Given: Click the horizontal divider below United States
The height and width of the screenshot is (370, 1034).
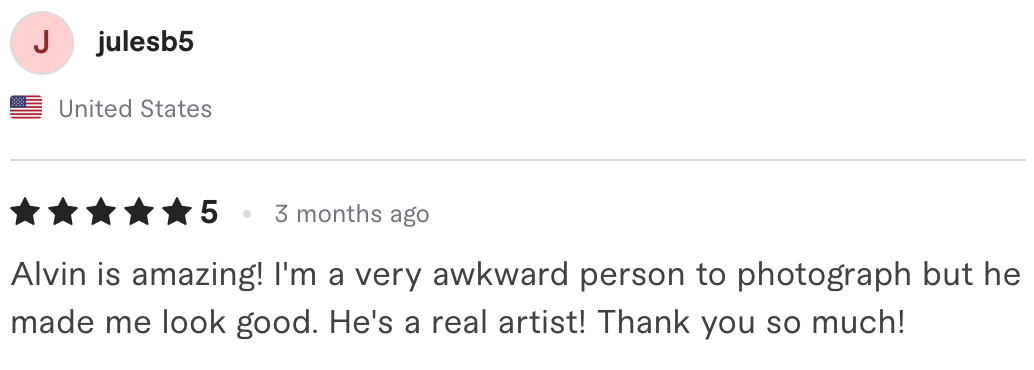Looking at the screenshot, I should click(518, 160).
